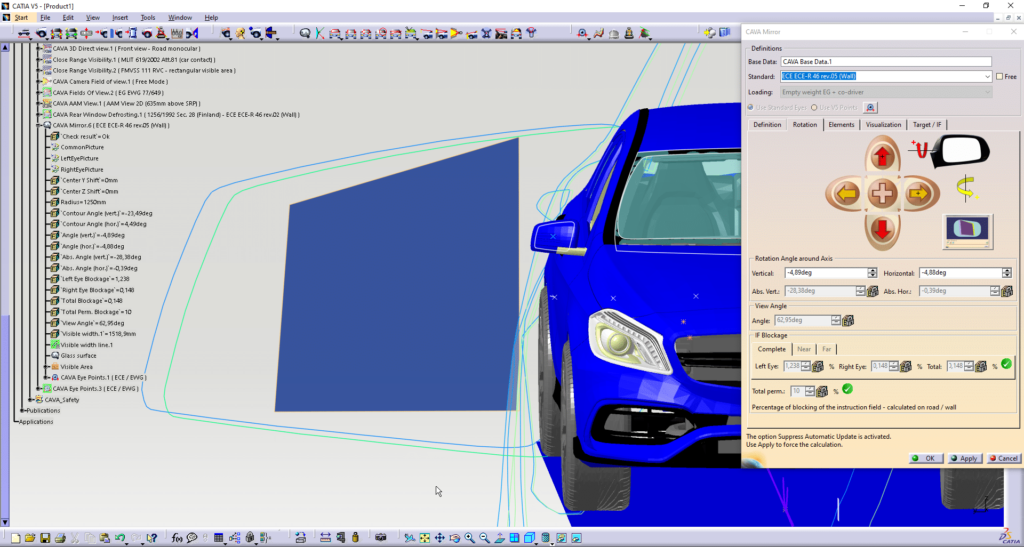Click the Design Table grid icon
This screenshot has height=547, width=1024.
[x=218, y=539]
